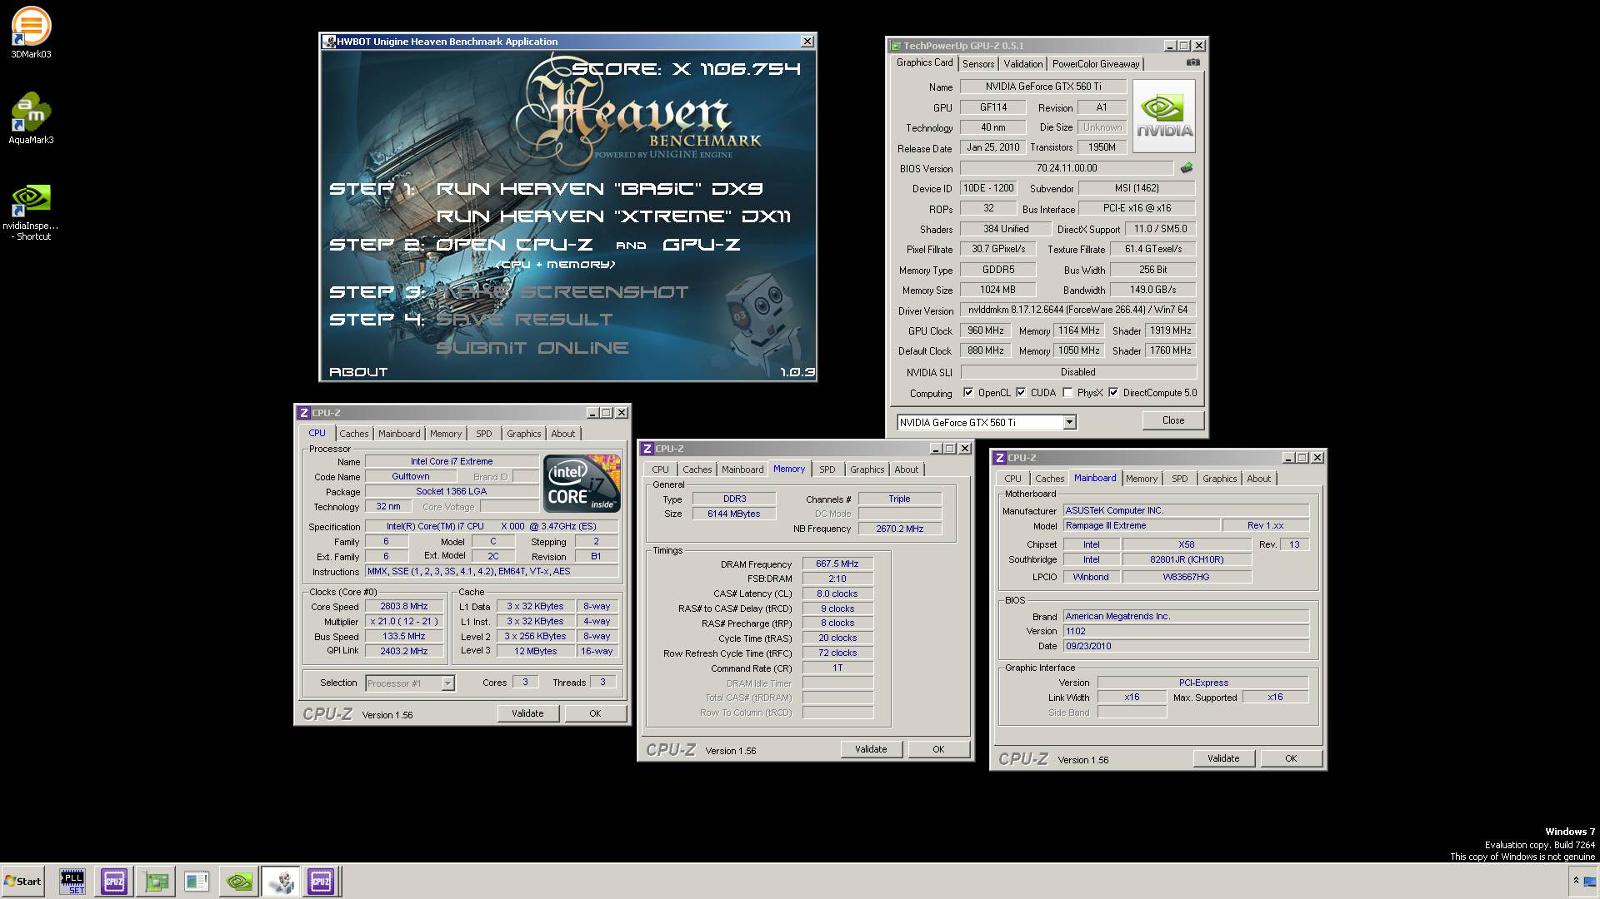1600x899 pixels.
Task: Open the GPU selection dropdown in GPU-Z
Action: pyautogui.click(x=1069, y=422)
